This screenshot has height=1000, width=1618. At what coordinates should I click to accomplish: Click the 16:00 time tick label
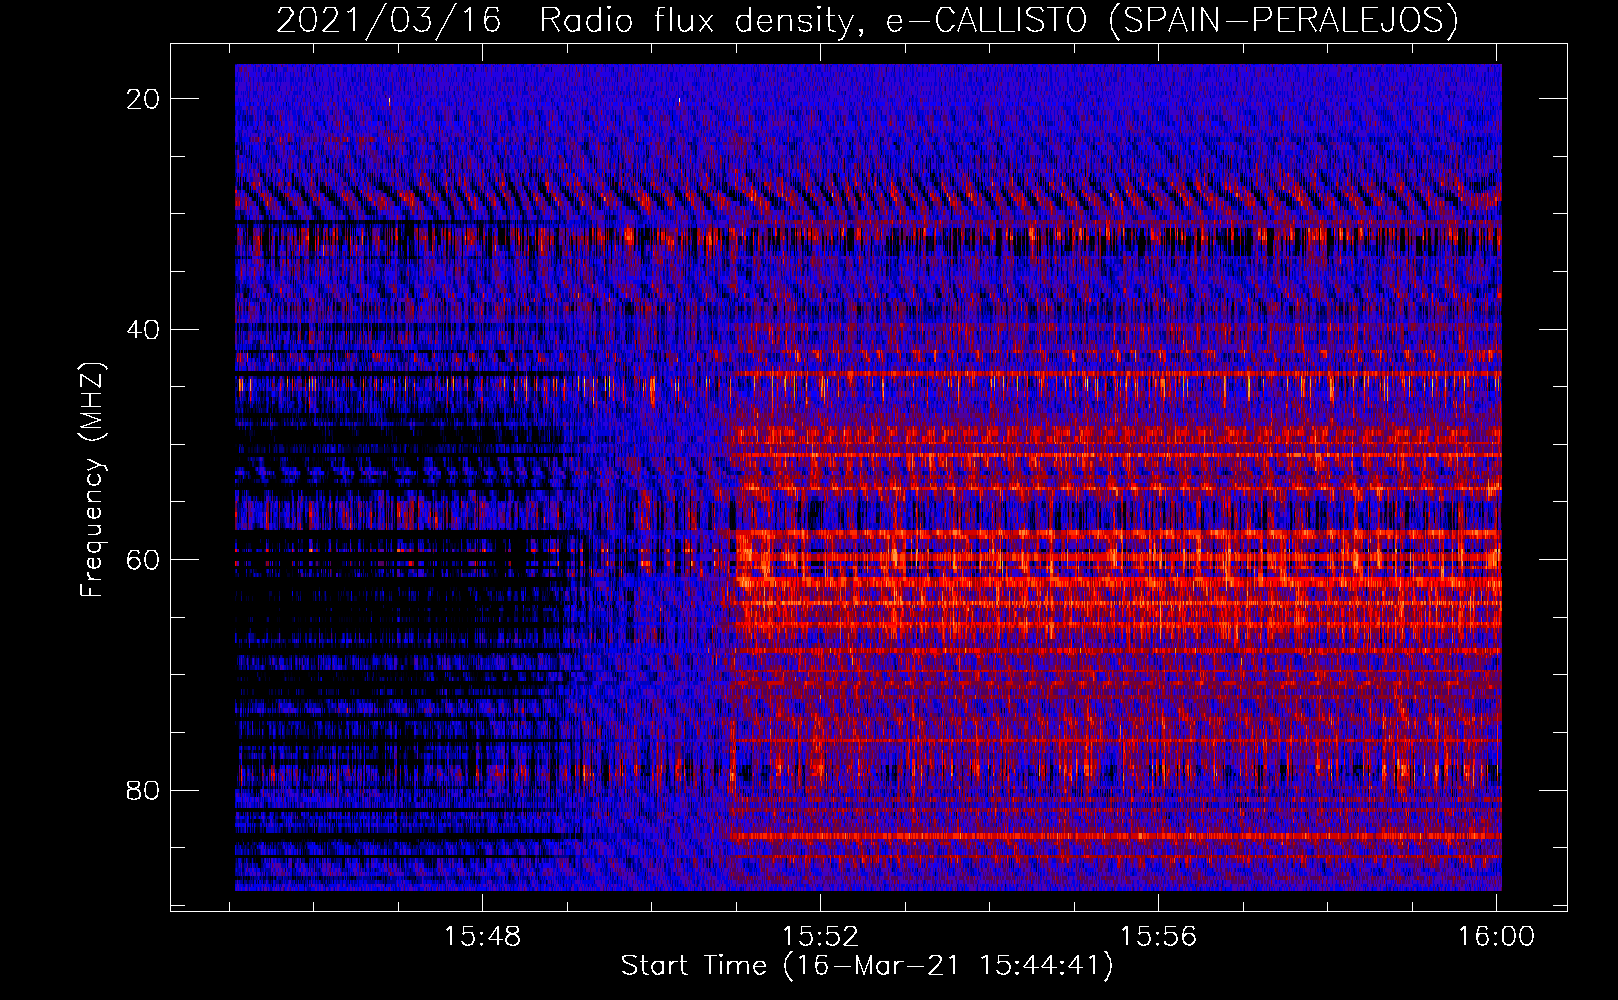pos(1496,937)
